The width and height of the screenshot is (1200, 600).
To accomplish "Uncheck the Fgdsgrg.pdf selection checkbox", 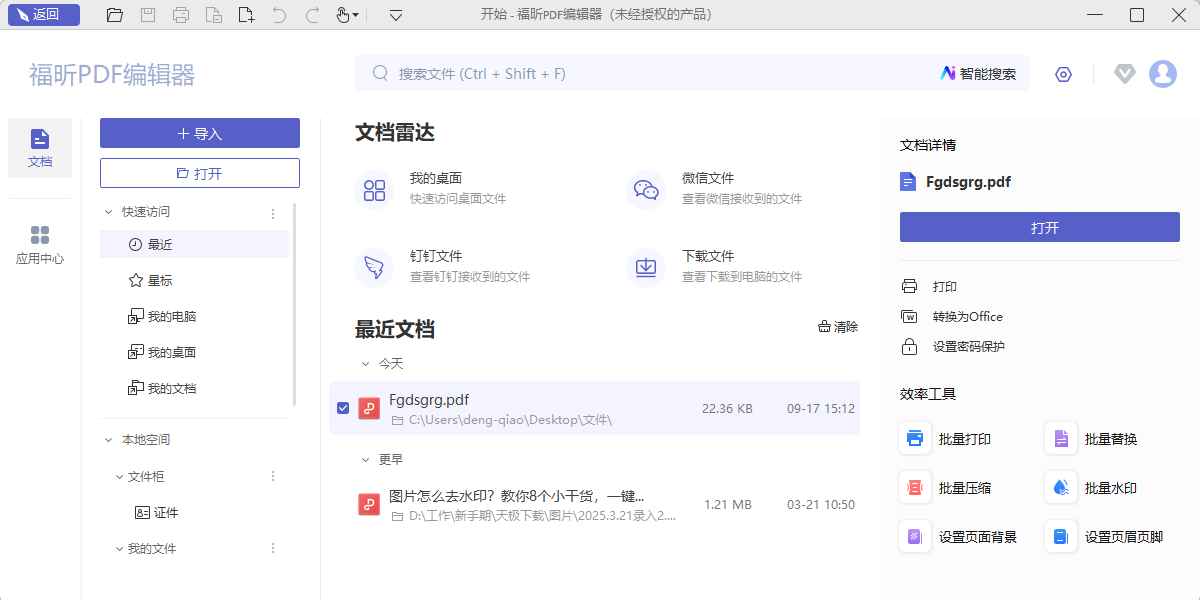I will coord(343,408).
